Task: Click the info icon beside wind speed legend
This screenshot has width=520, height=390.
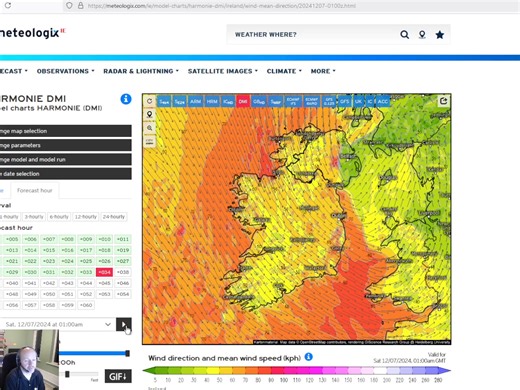Action: [x=309, y=357]
